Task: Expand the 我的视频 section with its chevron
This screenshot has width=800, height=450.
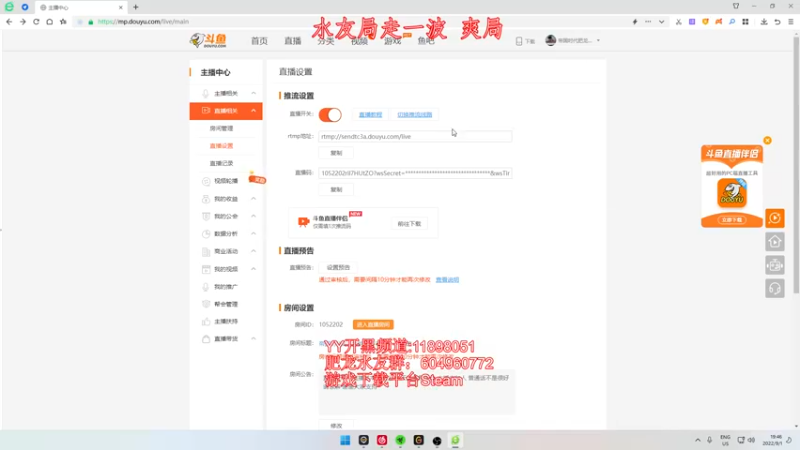Action: 254,269
